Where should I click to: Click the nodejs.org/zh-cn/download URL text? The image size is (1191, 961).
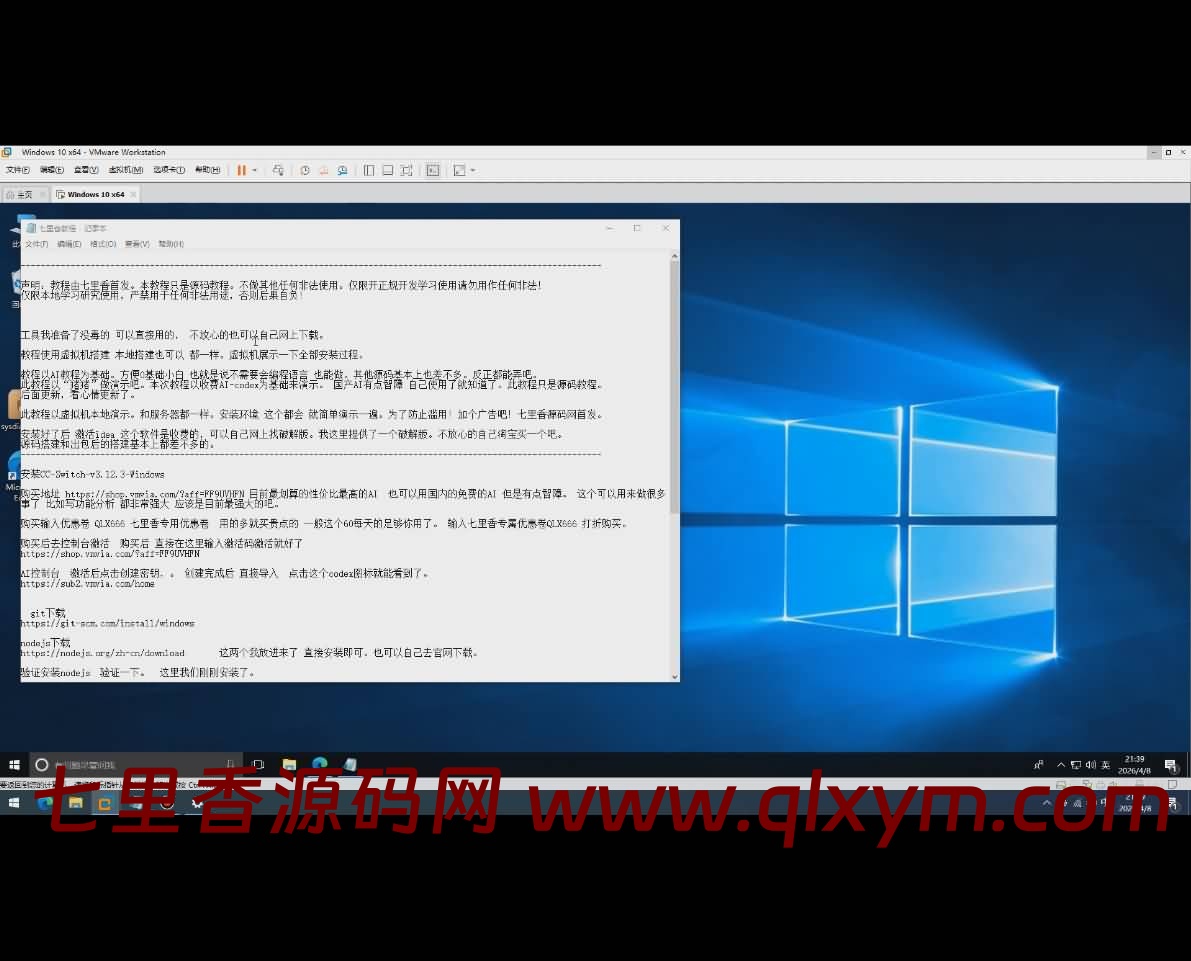[x=103, y=653]
